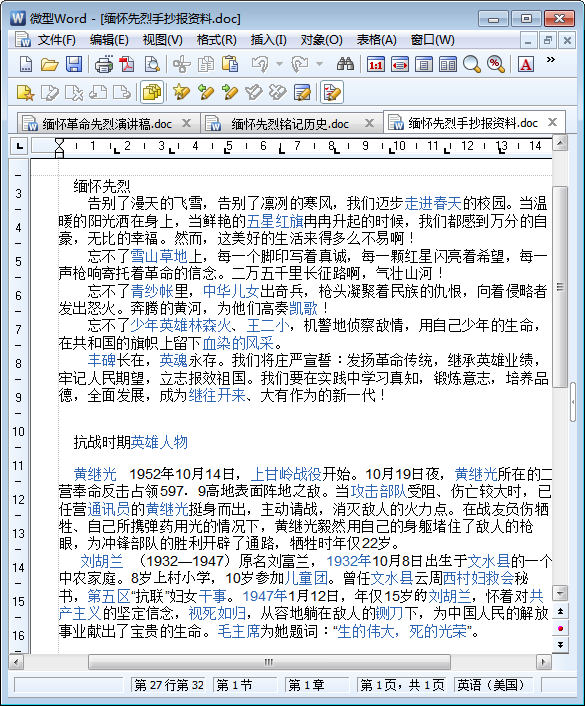Image resolution: width=585 pixels, height=706 pixels.
Task: Follow the 雪山草地 hyperlink
Action: click(x=159, y=256)
